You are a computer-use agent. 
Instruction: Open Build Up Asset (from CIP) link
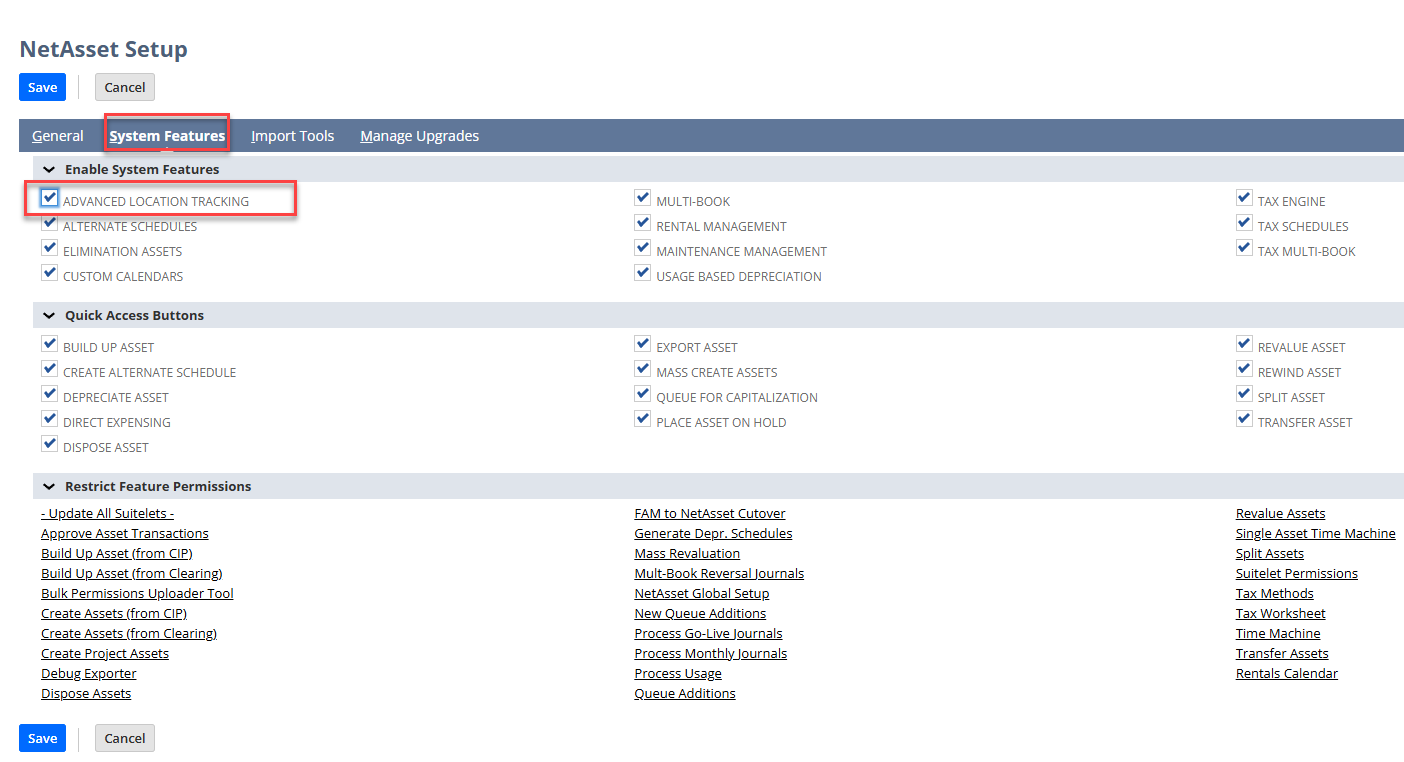click(116, 553)
